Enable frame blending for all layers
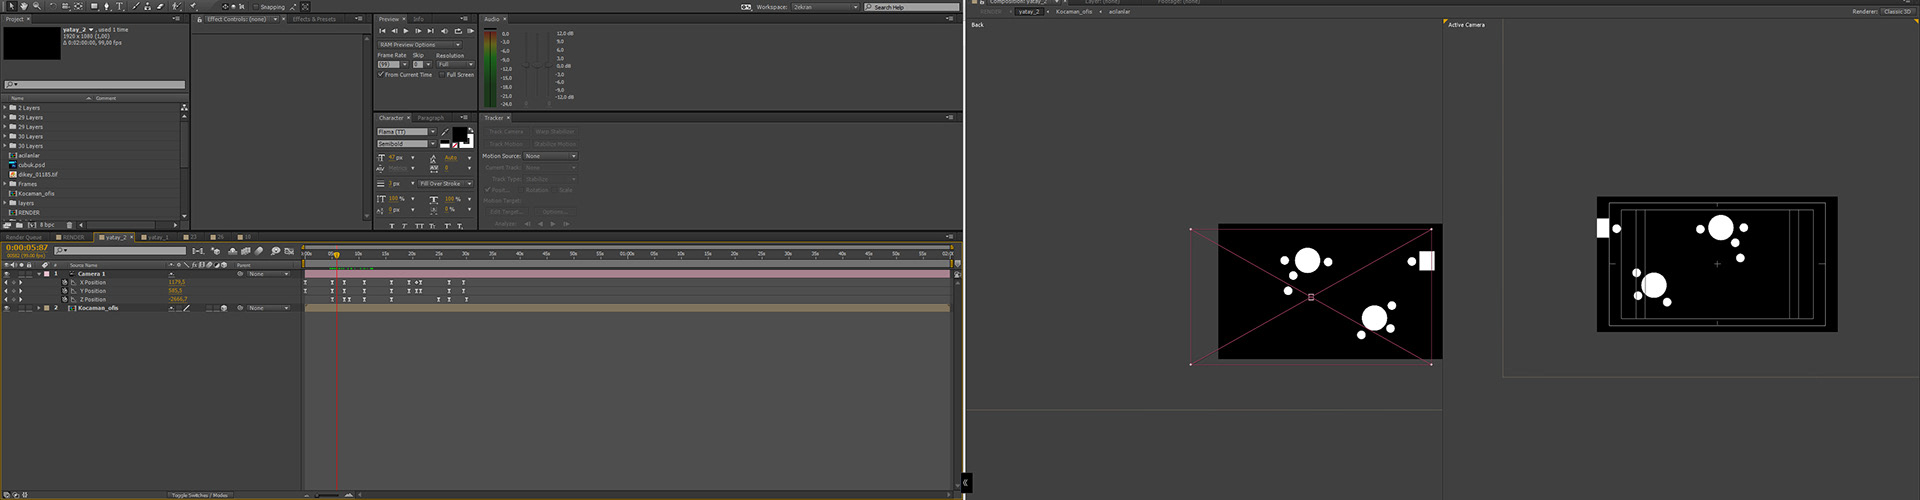The width and height of the screenshot is (1920, 500). point(246,251)
